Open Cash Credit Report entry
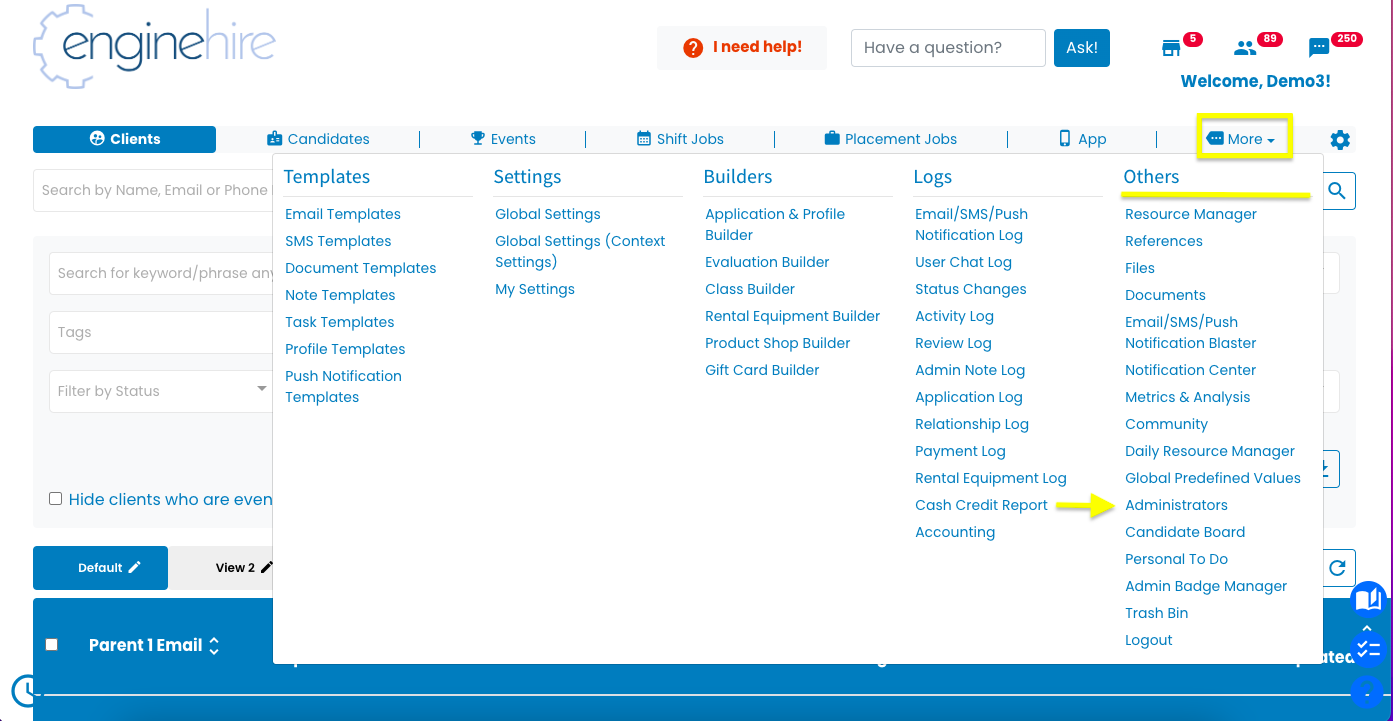The image size is (1393, 721). pyautogui.click(x=981, y=505)
